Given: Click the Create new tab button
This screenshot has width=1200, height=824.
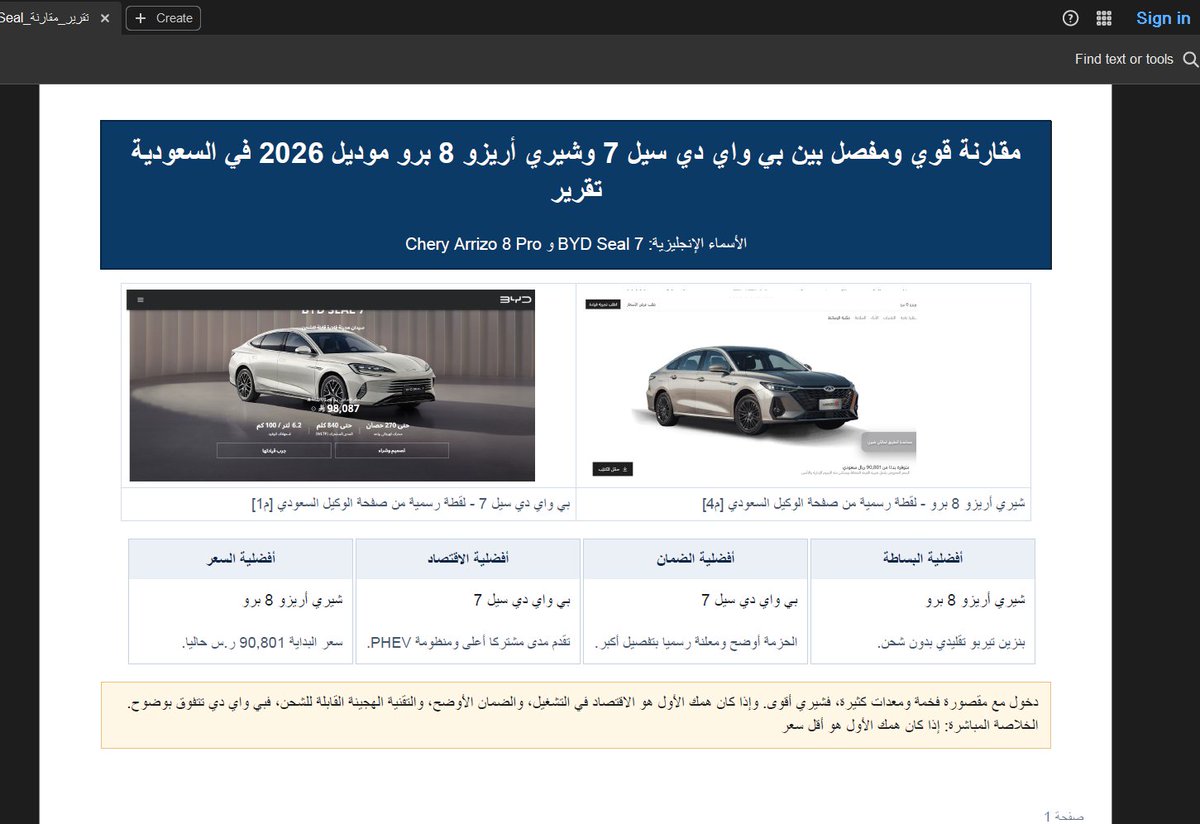Looking at the screenshot, I should coord(163,18).
